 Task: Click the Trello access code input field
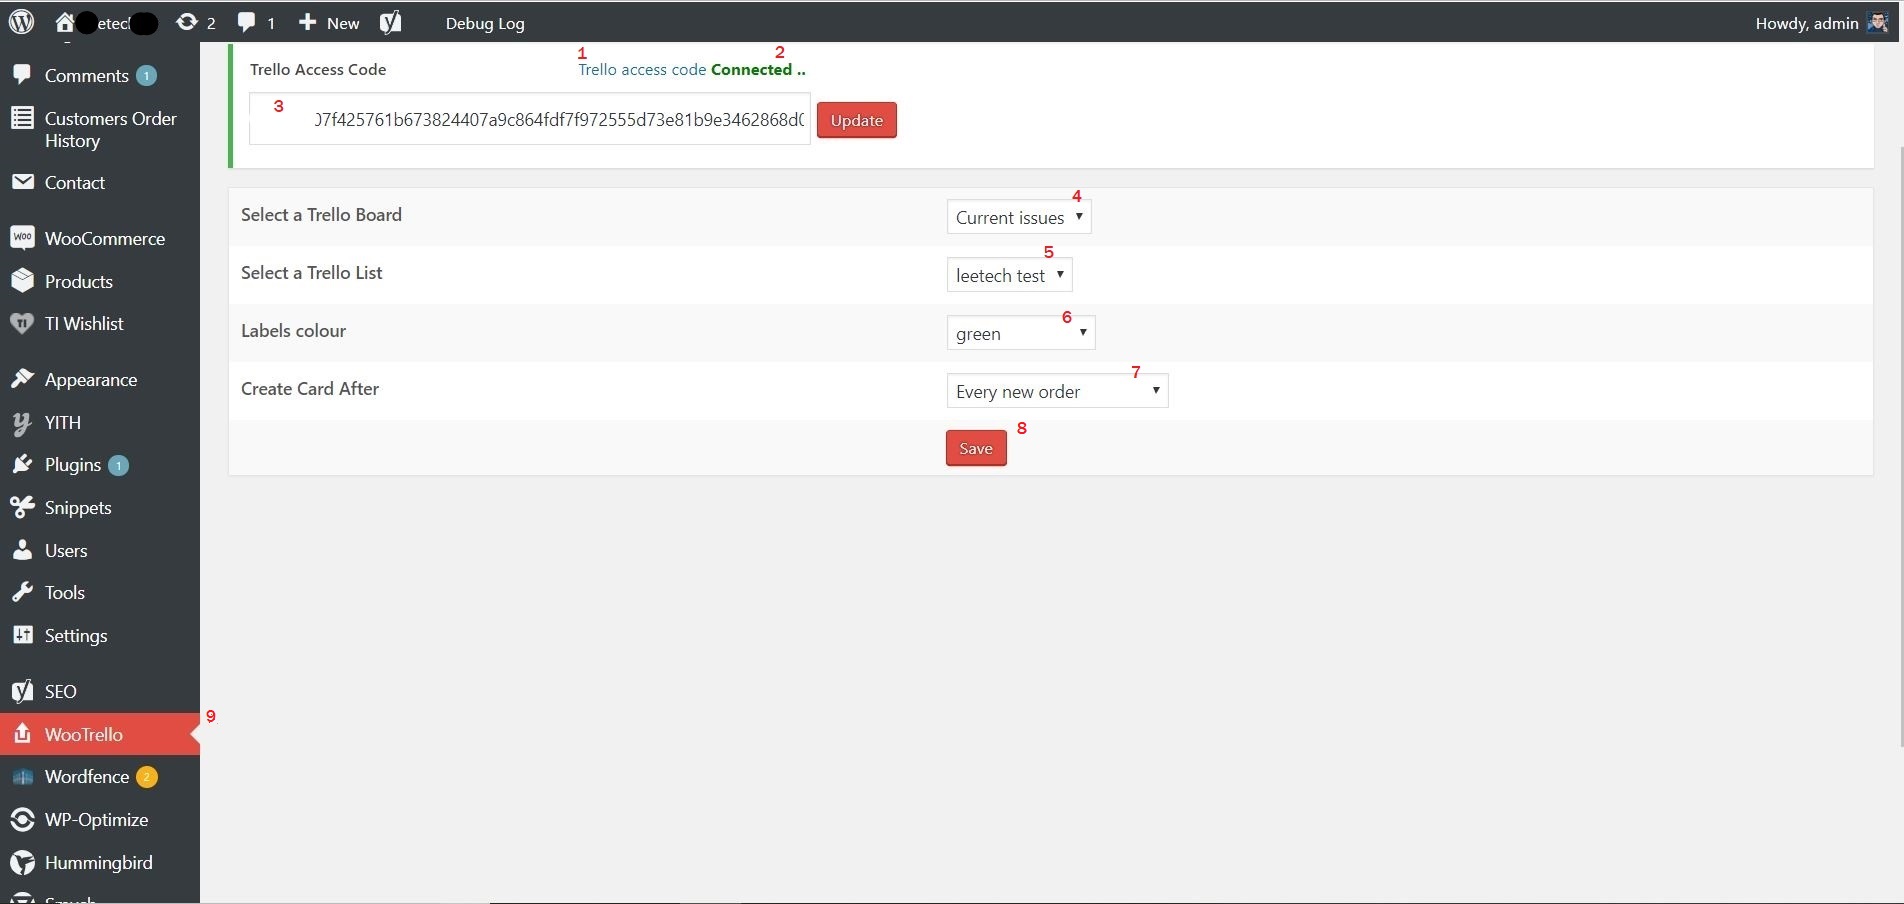(x=530, y=119)
